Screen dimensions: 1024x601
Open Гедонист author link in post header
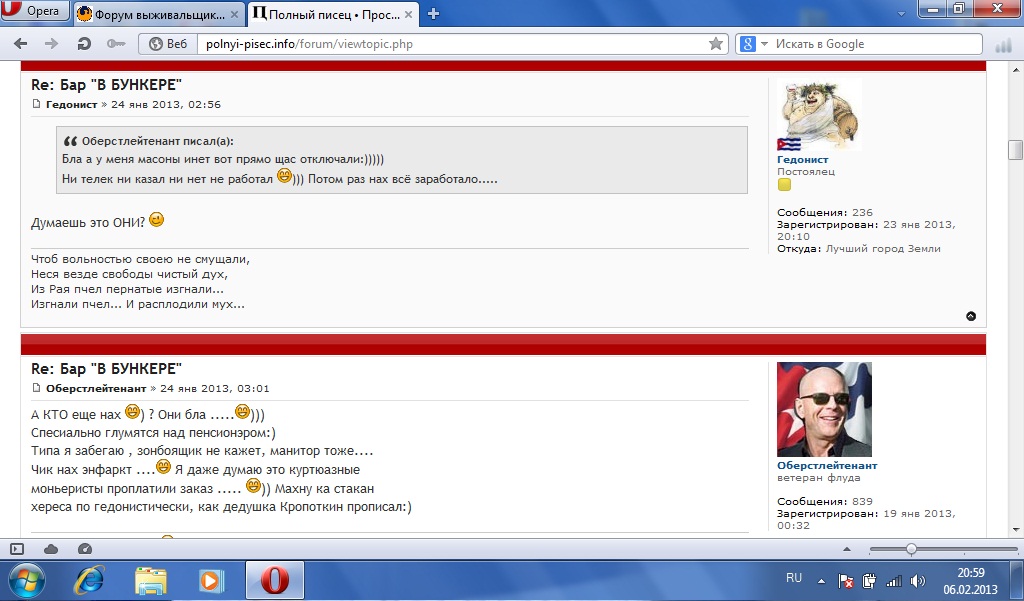click(x=71, y=105)
